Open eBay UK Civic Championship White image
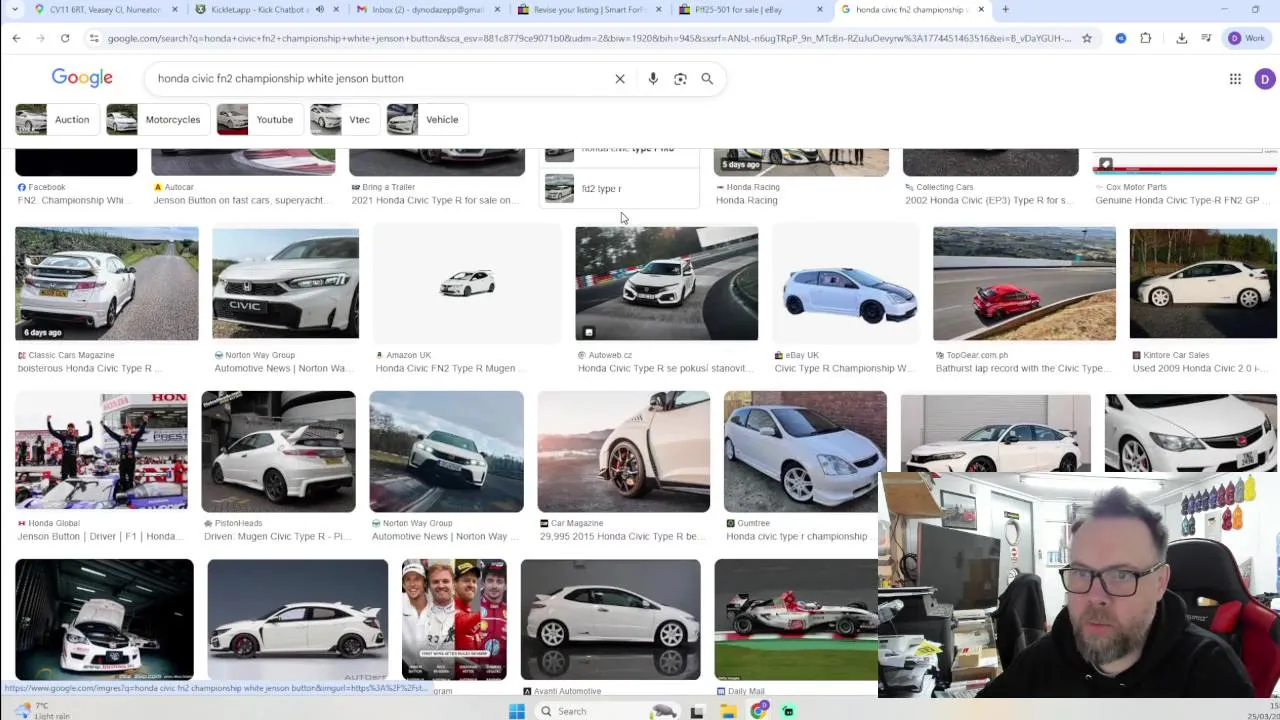The image size is (1280, 720). pos(845,283)
